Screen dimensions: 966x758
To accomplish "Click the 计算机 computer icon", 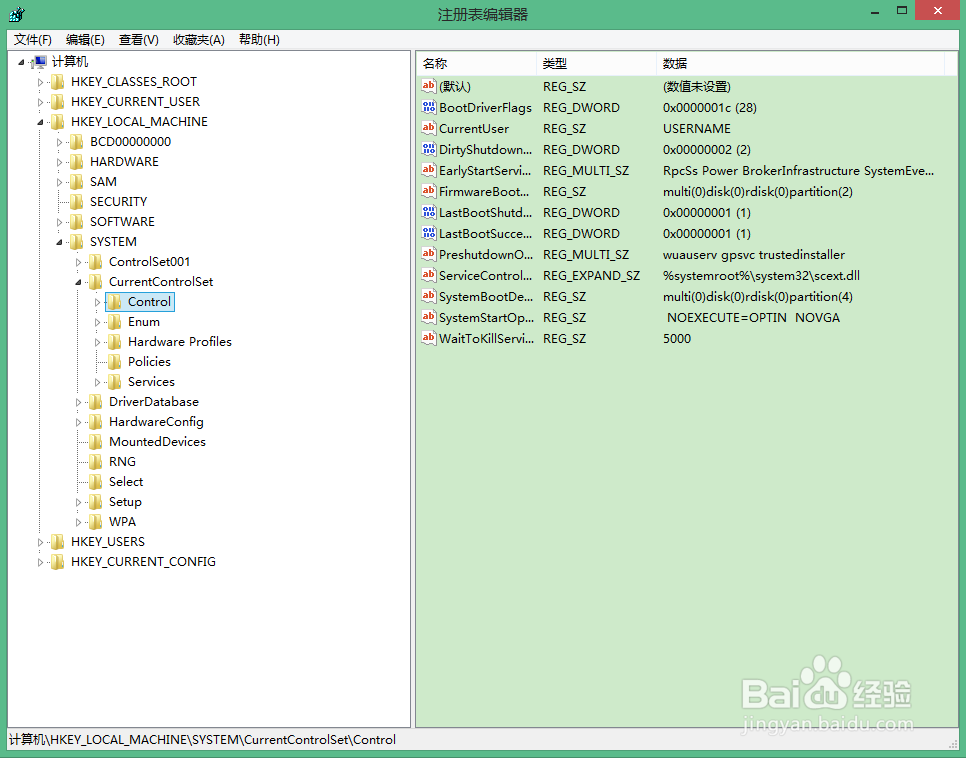I will coord(39,62).
